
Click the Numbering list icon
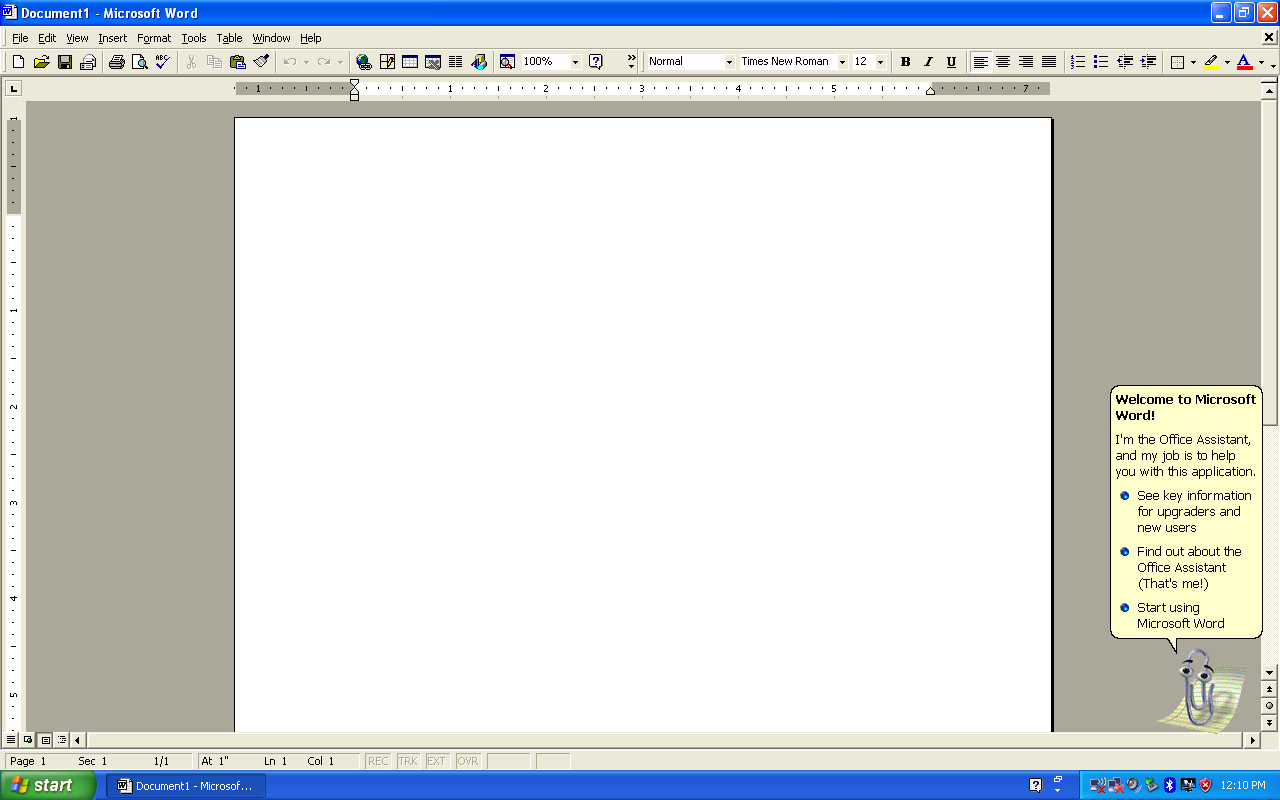tap(1078, 62)
